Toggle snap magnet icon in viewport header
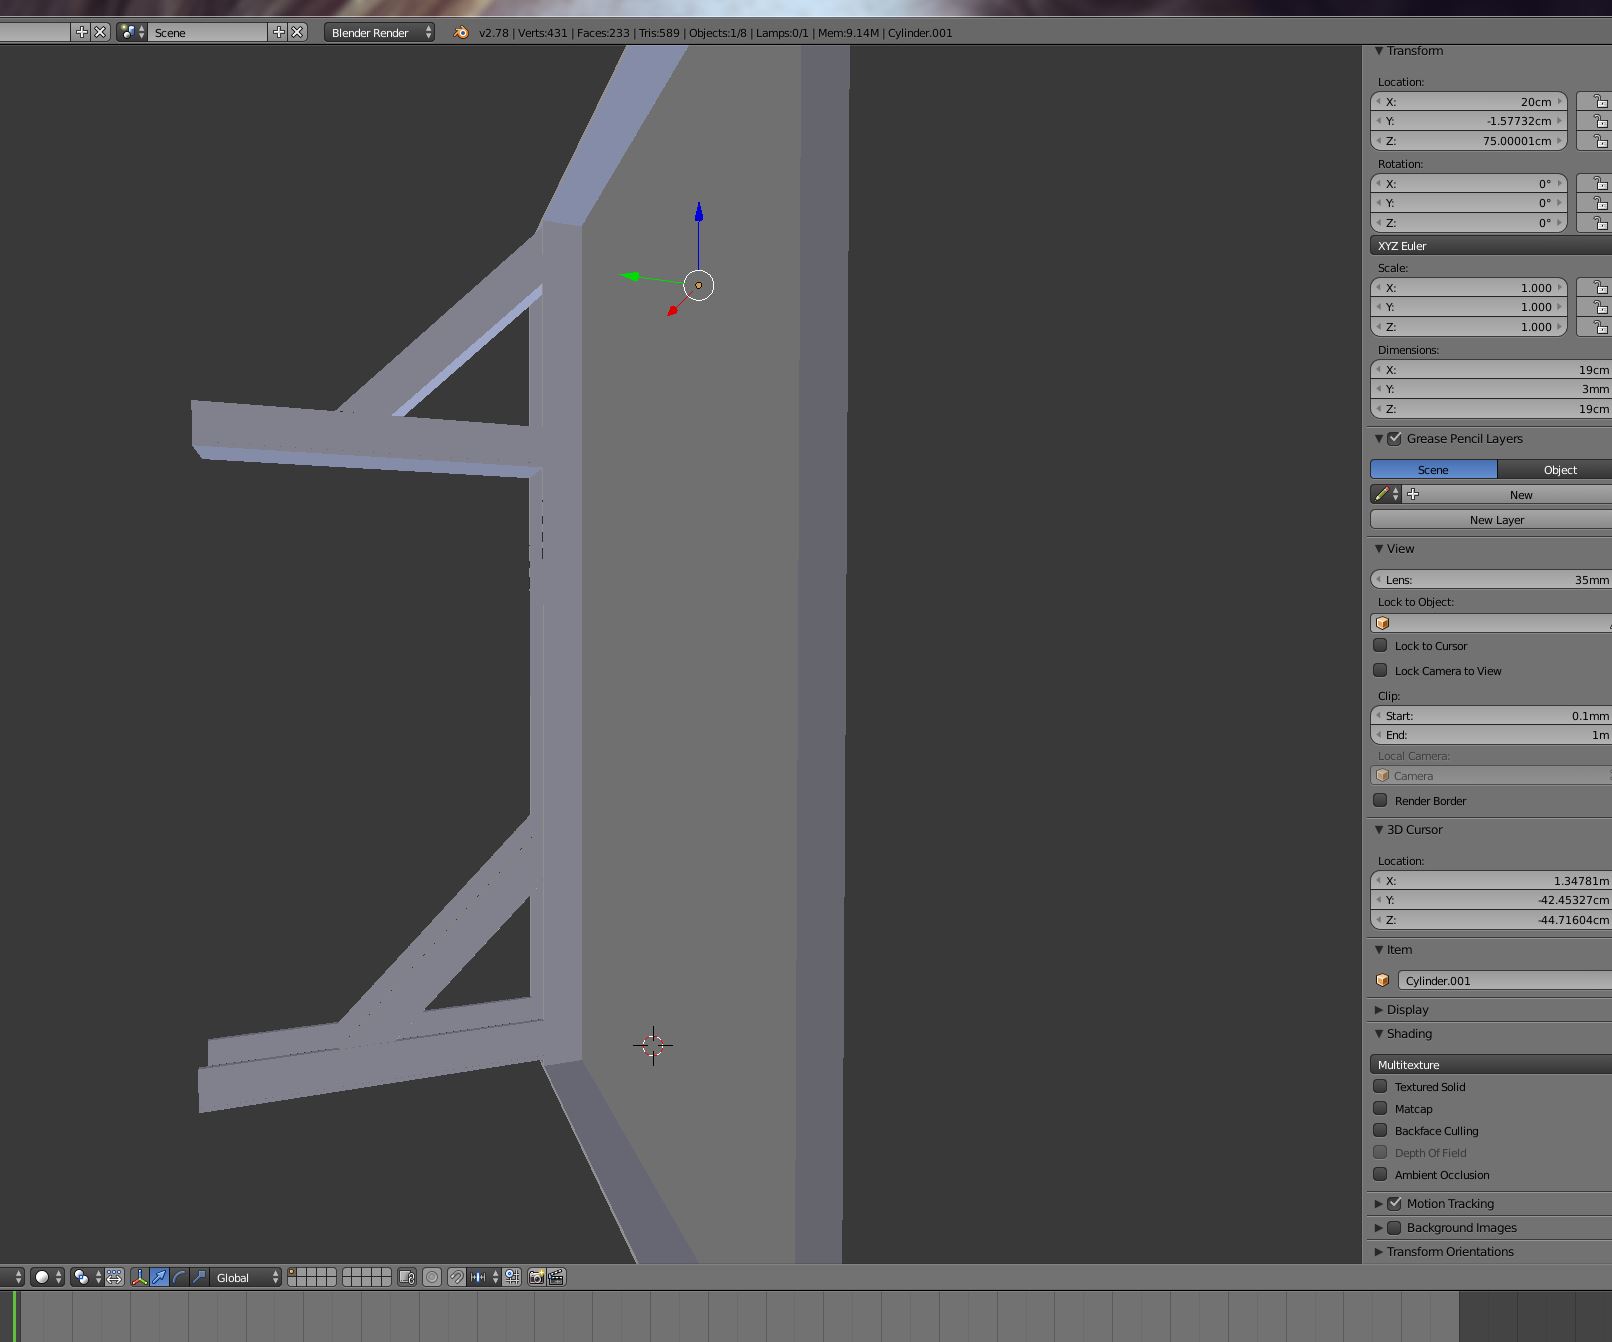This screenshot has height=1342, width=1612. [x=456, y=1277]
